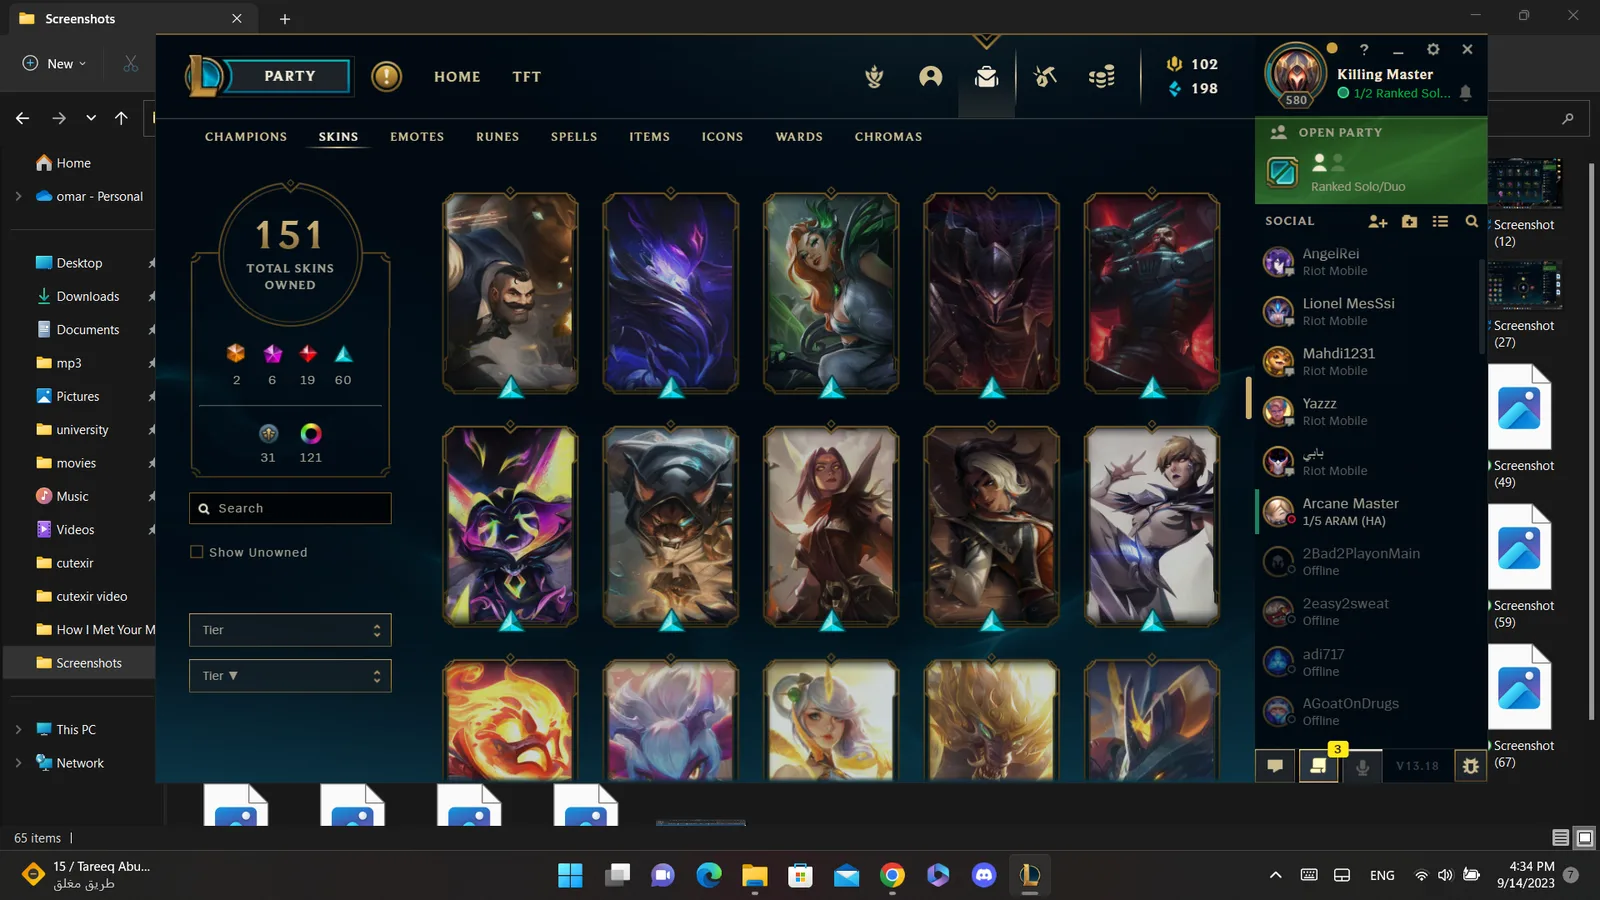Image resolution: width=1600 pixels, height=900 pixels.
Task: Search friends with the magnifier icon
Action: [1471, 221]
